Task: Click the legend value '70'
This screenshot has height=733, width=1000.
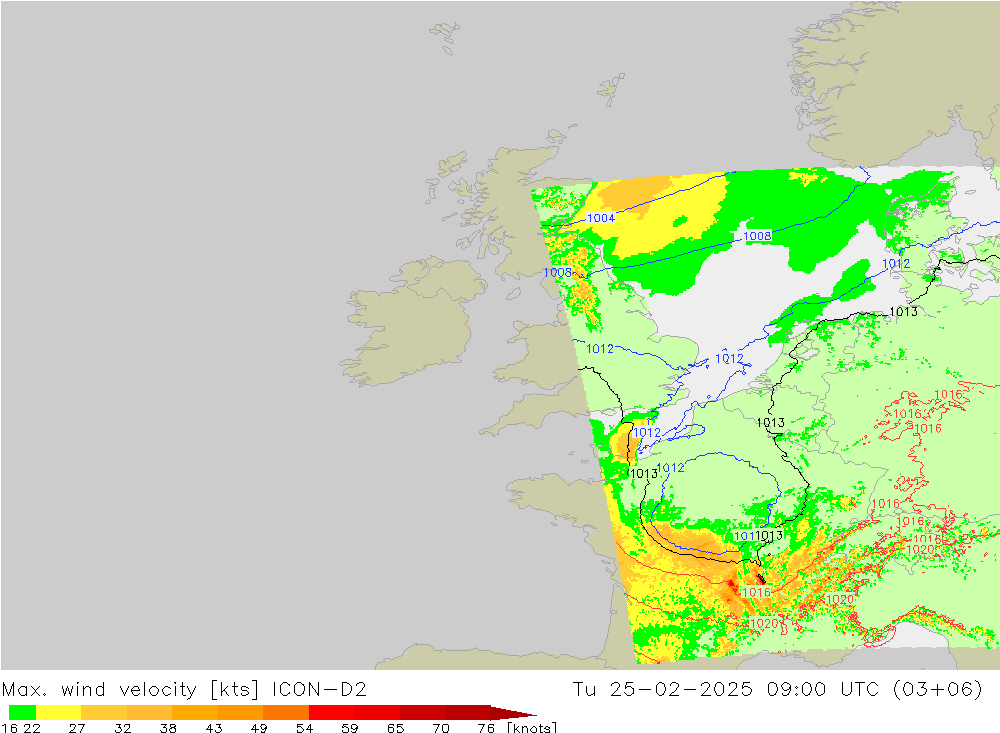Action: [441, 728]
